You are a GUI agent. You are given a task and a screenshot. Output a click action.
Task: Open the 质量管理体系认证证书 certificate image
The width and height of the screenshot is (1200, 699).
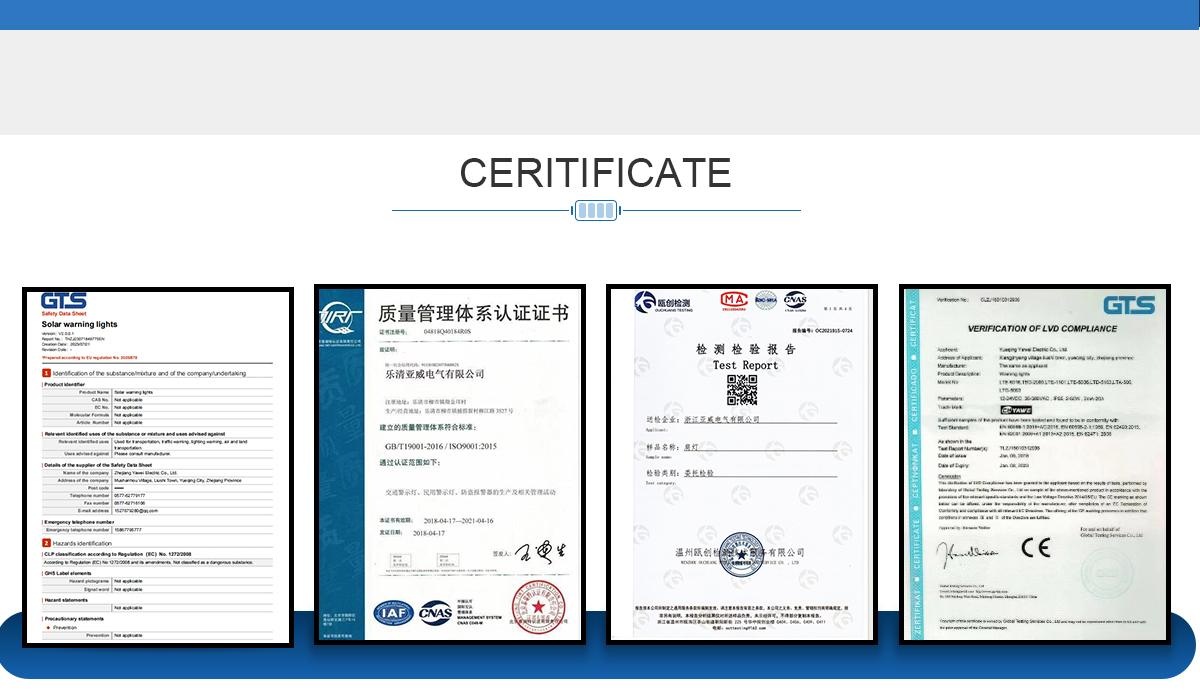coord(450,465)
